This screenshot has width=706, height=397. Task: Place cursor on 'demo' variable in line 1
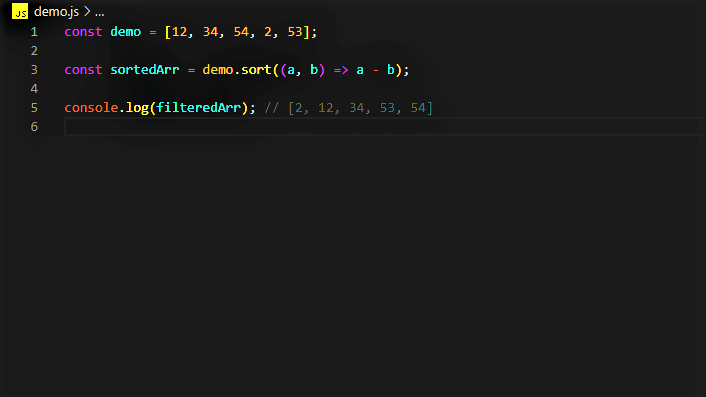tap(126, 32)
